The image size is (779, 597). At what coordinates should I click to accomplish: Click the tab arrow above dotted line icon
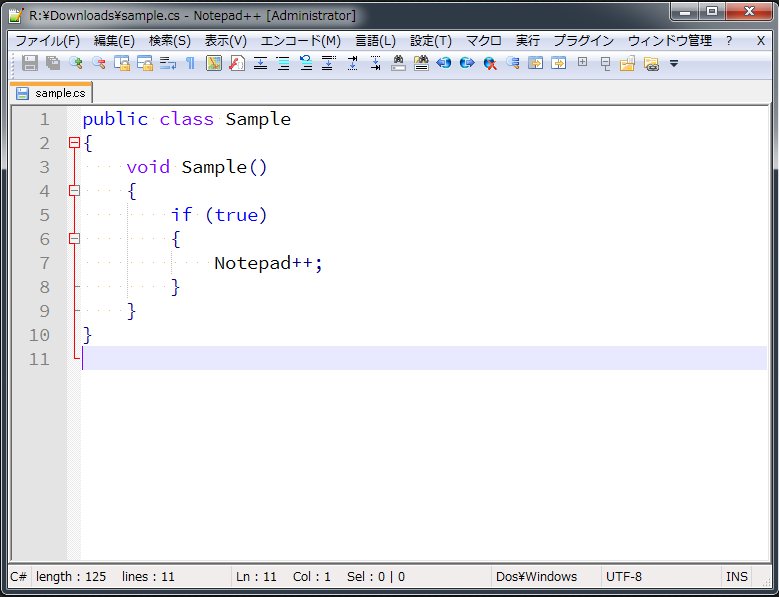click(352, 63)
